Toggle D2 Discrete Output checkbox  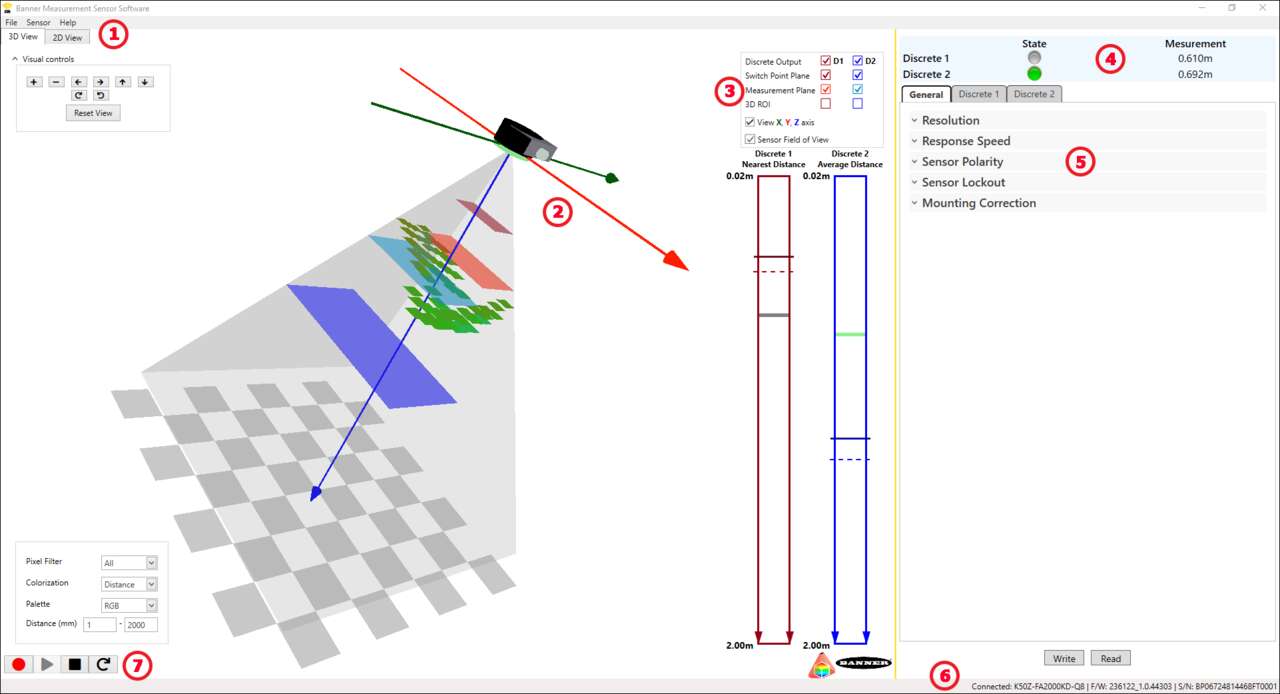coord(857,61)
